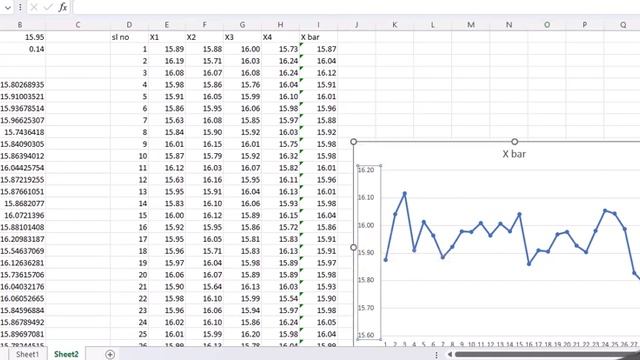Open the Name Box dropdown arrow

pyautogui.click(x=8, y=7)
